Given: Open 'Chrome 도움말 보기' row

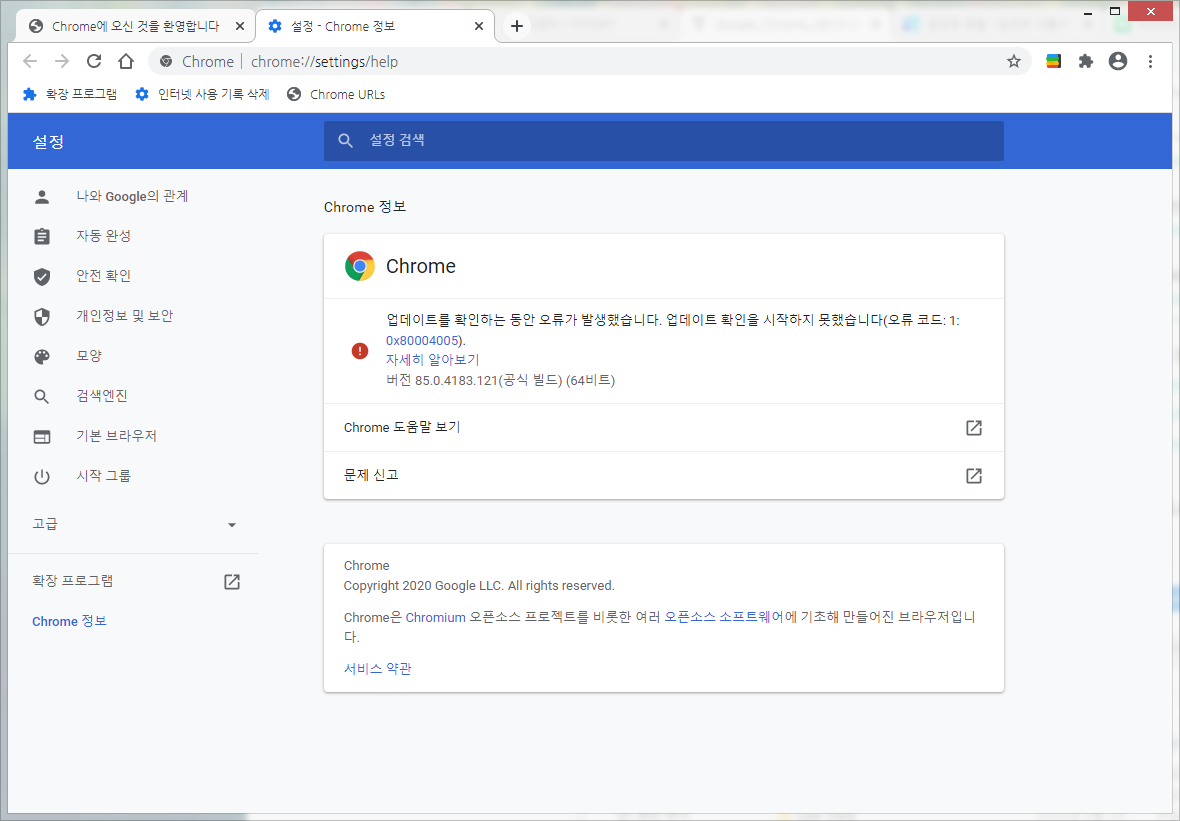Looking at the screenshot, I should coord(664,427).
